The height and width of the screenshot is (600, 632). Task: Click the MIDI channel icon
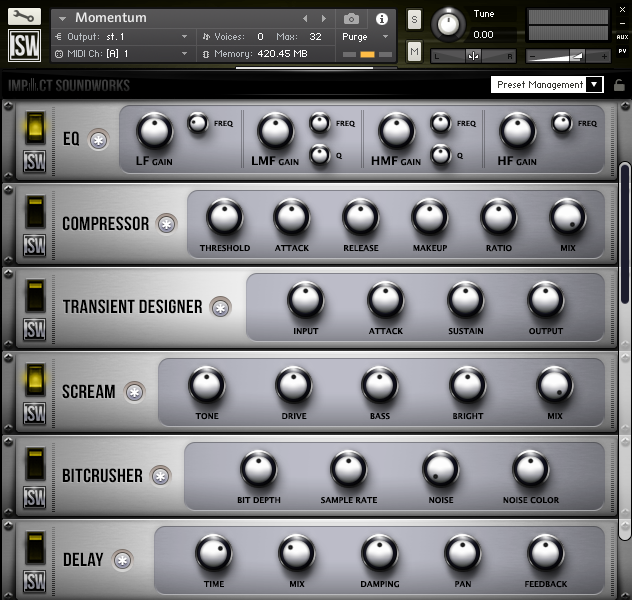click(x=59, y=54)
